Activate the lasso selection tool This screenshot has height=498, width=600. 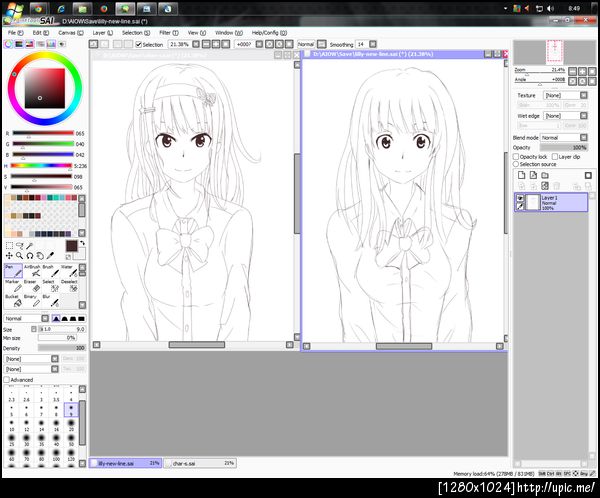20,245
